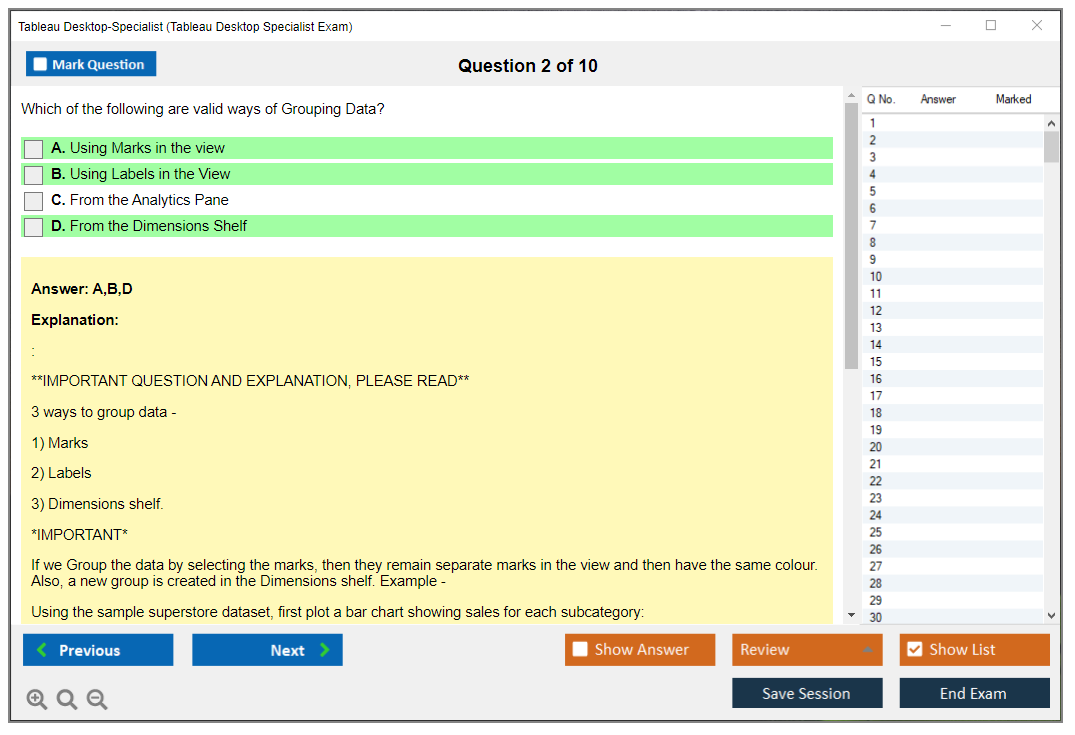The height and width of the screenshot is (735, 1075).
Task: Disable the Show List checkbox
Action: point(914,650)
